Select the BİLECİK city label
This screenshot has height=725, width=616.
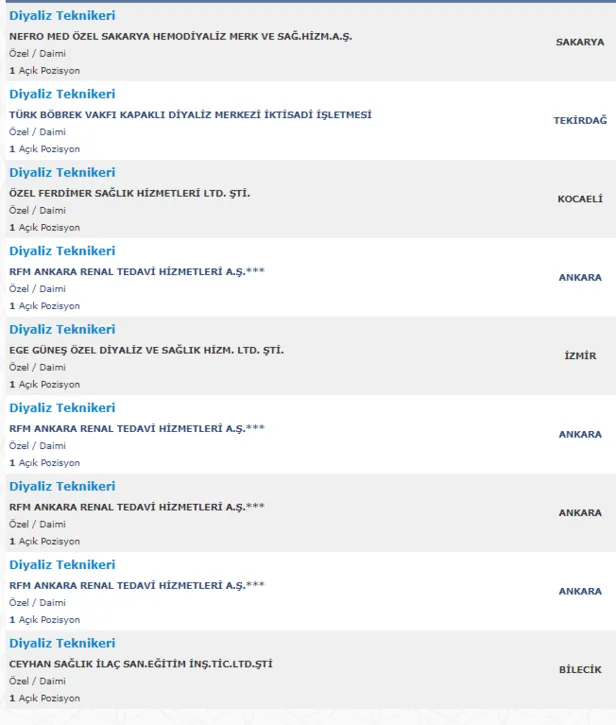click(580, 670)
